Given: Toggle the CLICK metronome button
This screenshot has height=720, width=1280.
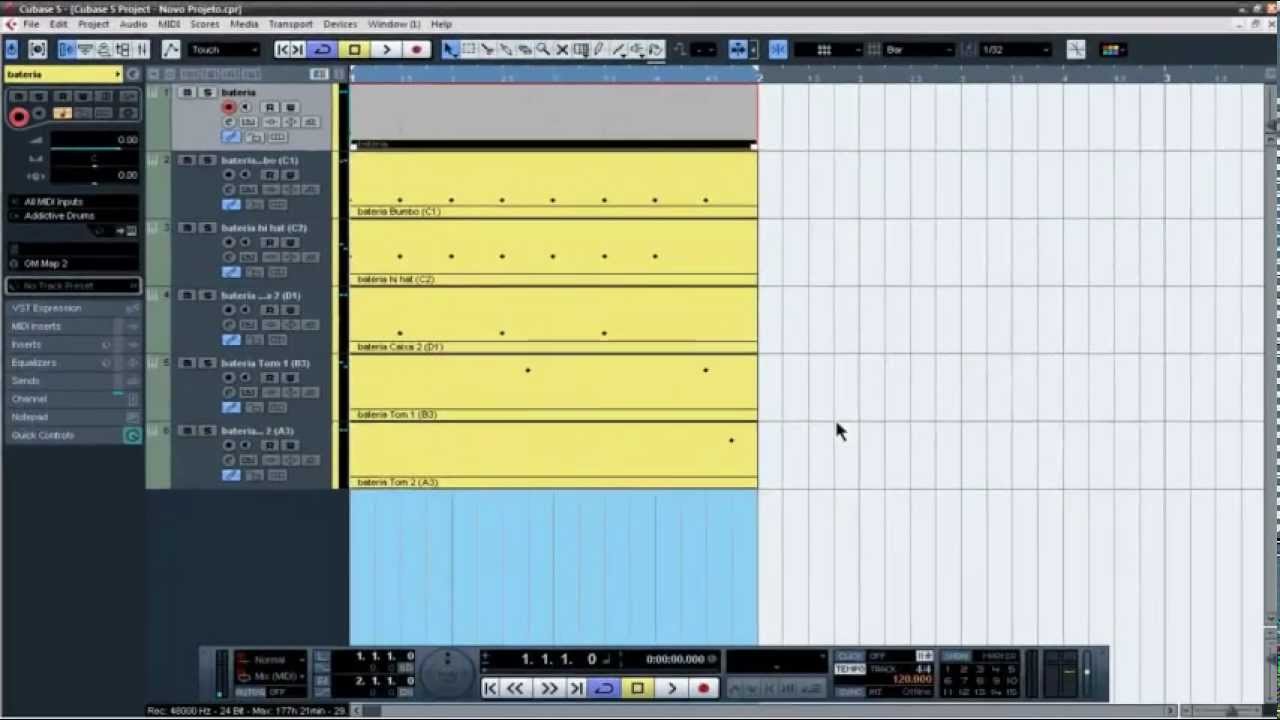Looking at the screenshot, I should [x=849, y=656].
